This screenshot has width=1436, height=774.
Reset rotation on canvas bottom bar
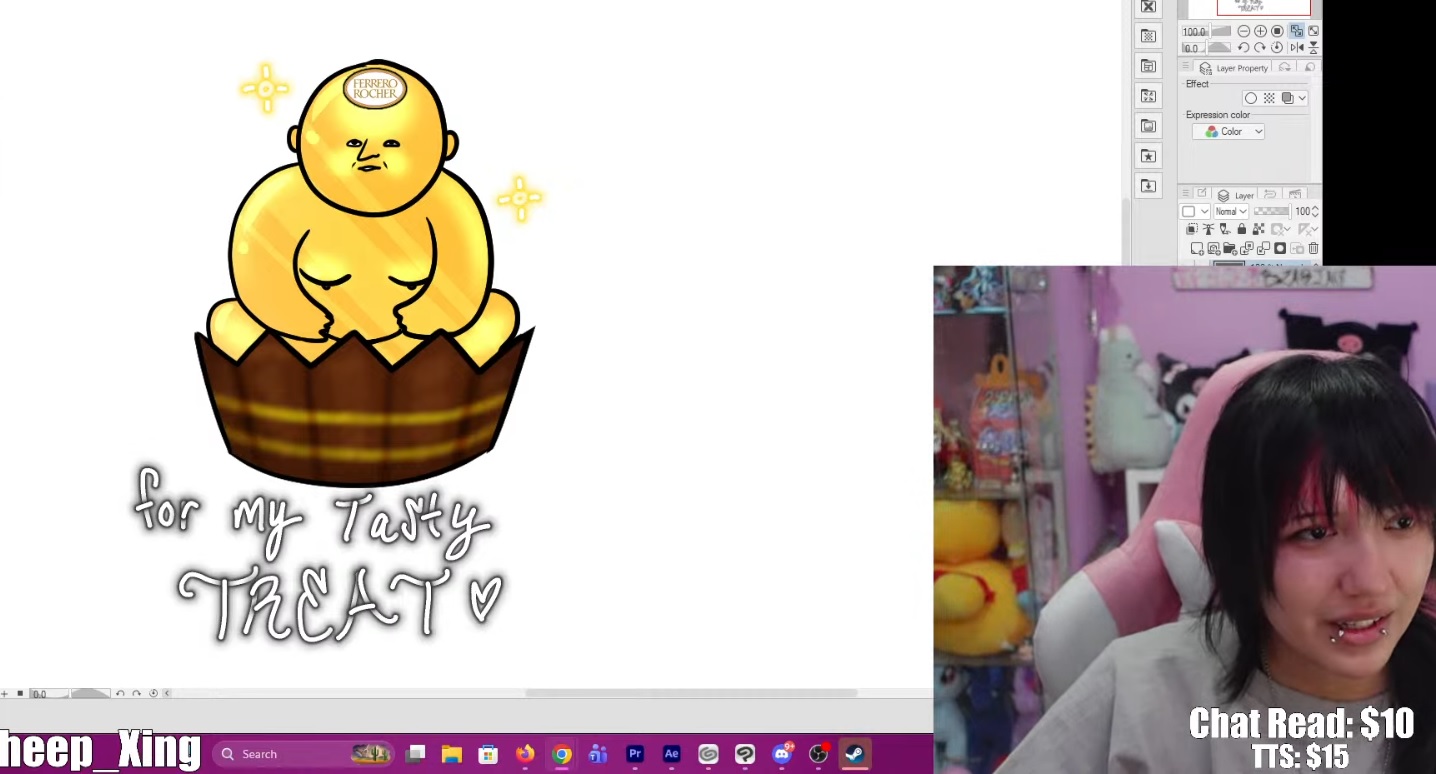pos(154,693)
